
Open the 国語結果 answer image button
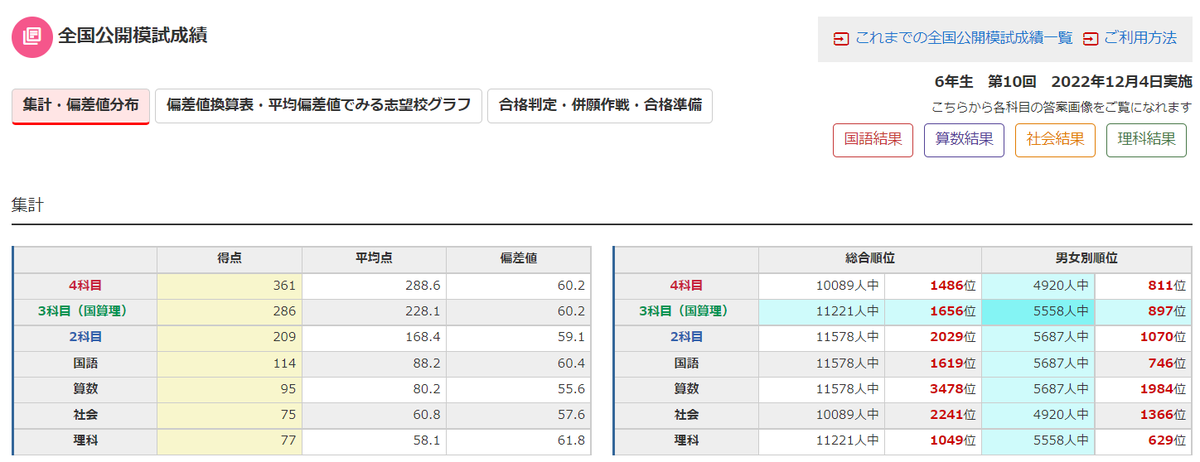coord(873,140)
